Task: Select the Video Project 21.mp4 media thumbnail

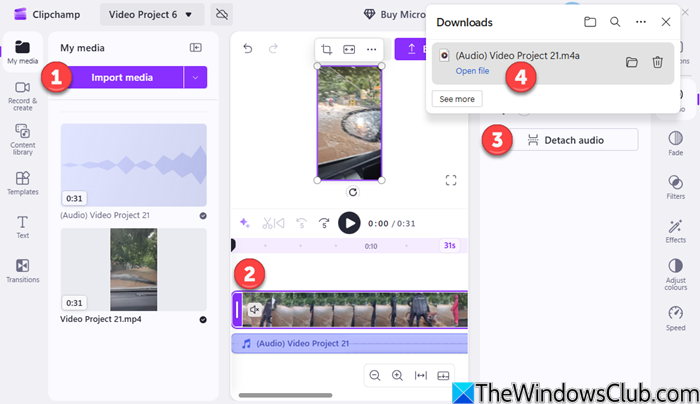Action: click(x=133, y=270)
